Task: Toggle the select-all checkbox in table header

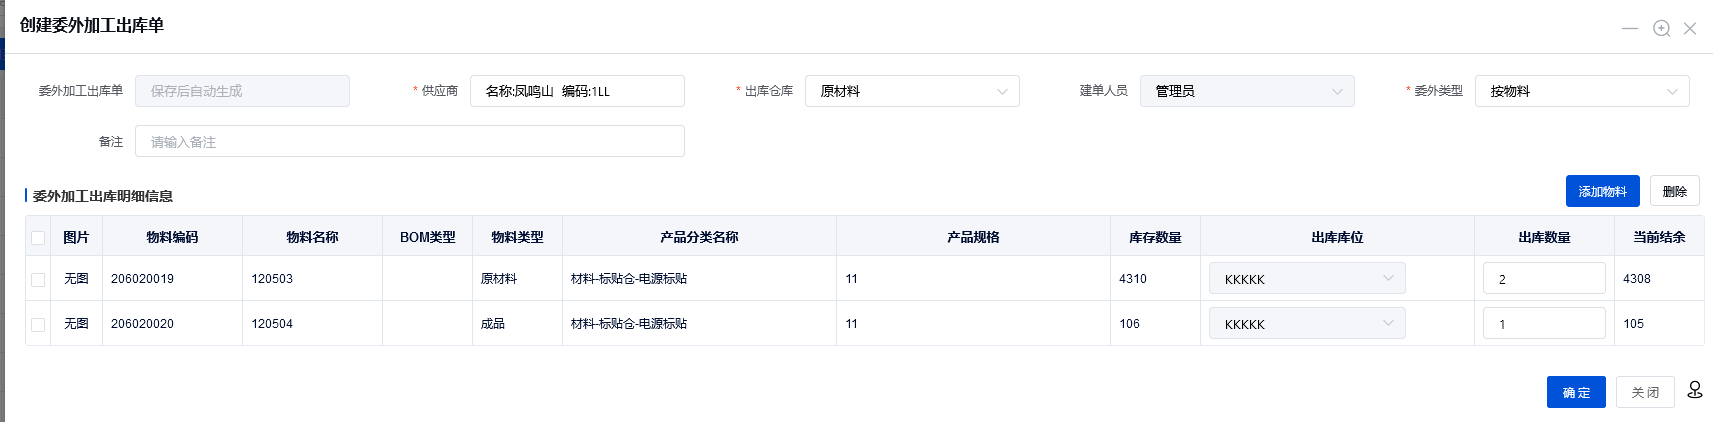Action: click(x=38, y=238)
